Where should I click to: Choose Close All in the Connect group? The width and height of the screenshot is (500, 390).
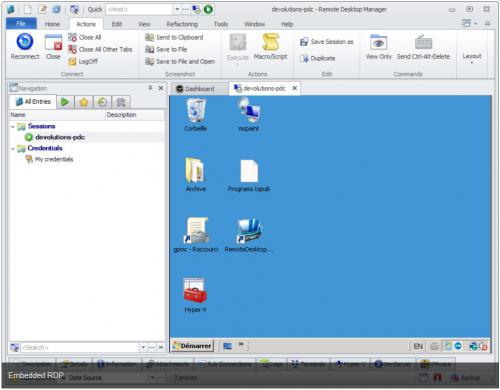click(85, 37)
